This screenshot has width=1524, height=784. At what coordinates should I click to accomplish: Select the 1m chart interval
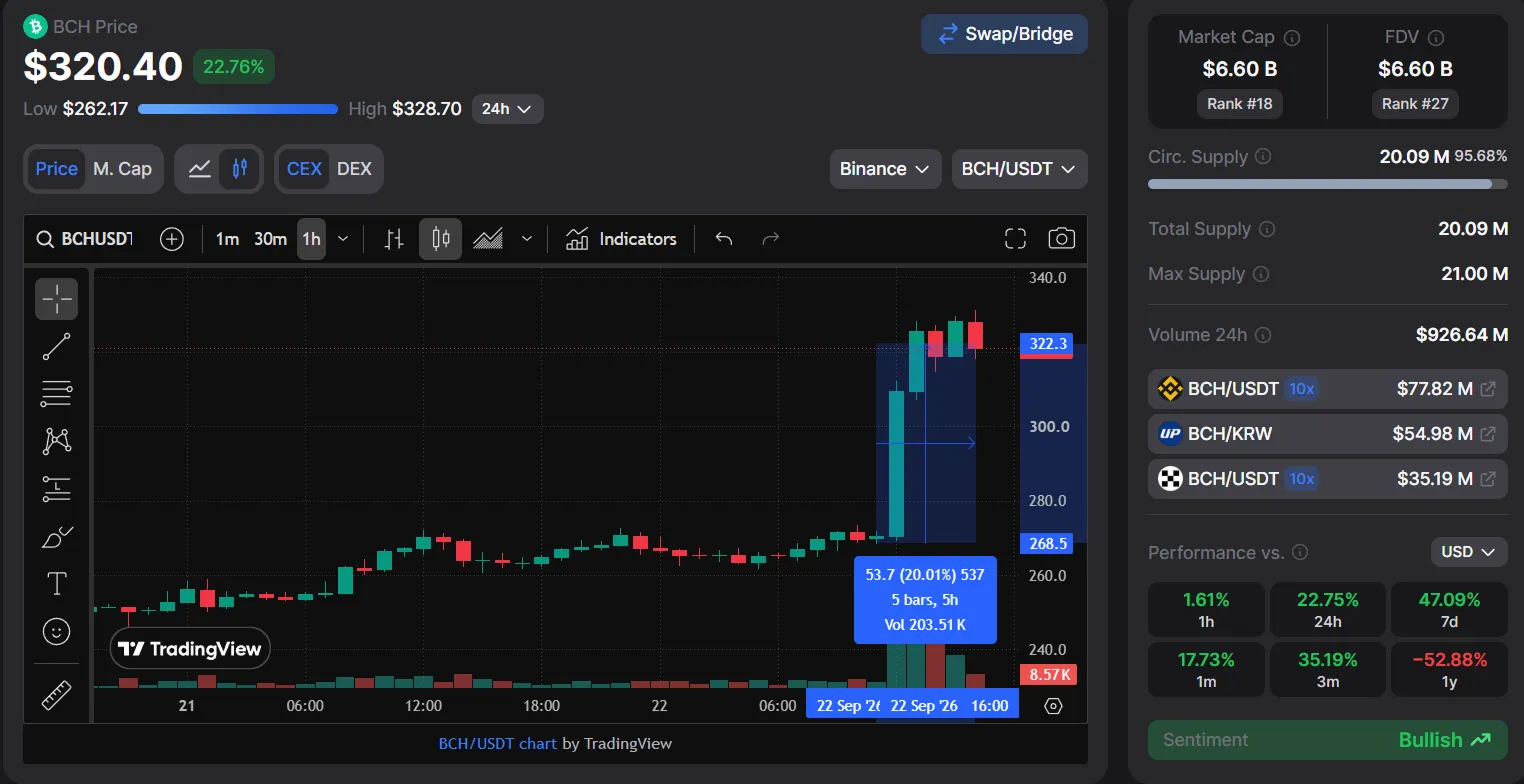click(x=228, y=239)
